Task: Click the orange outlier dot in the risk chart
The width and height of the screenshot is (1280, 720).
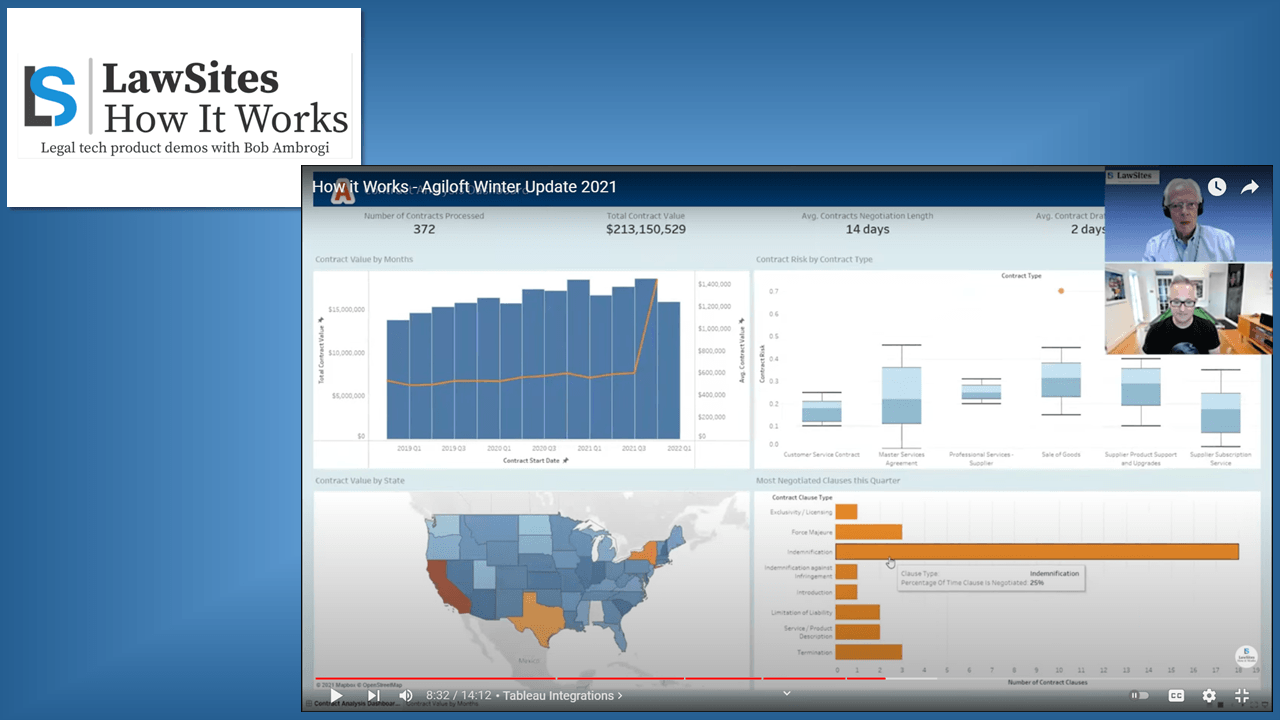Action: tap(1060, 291)
